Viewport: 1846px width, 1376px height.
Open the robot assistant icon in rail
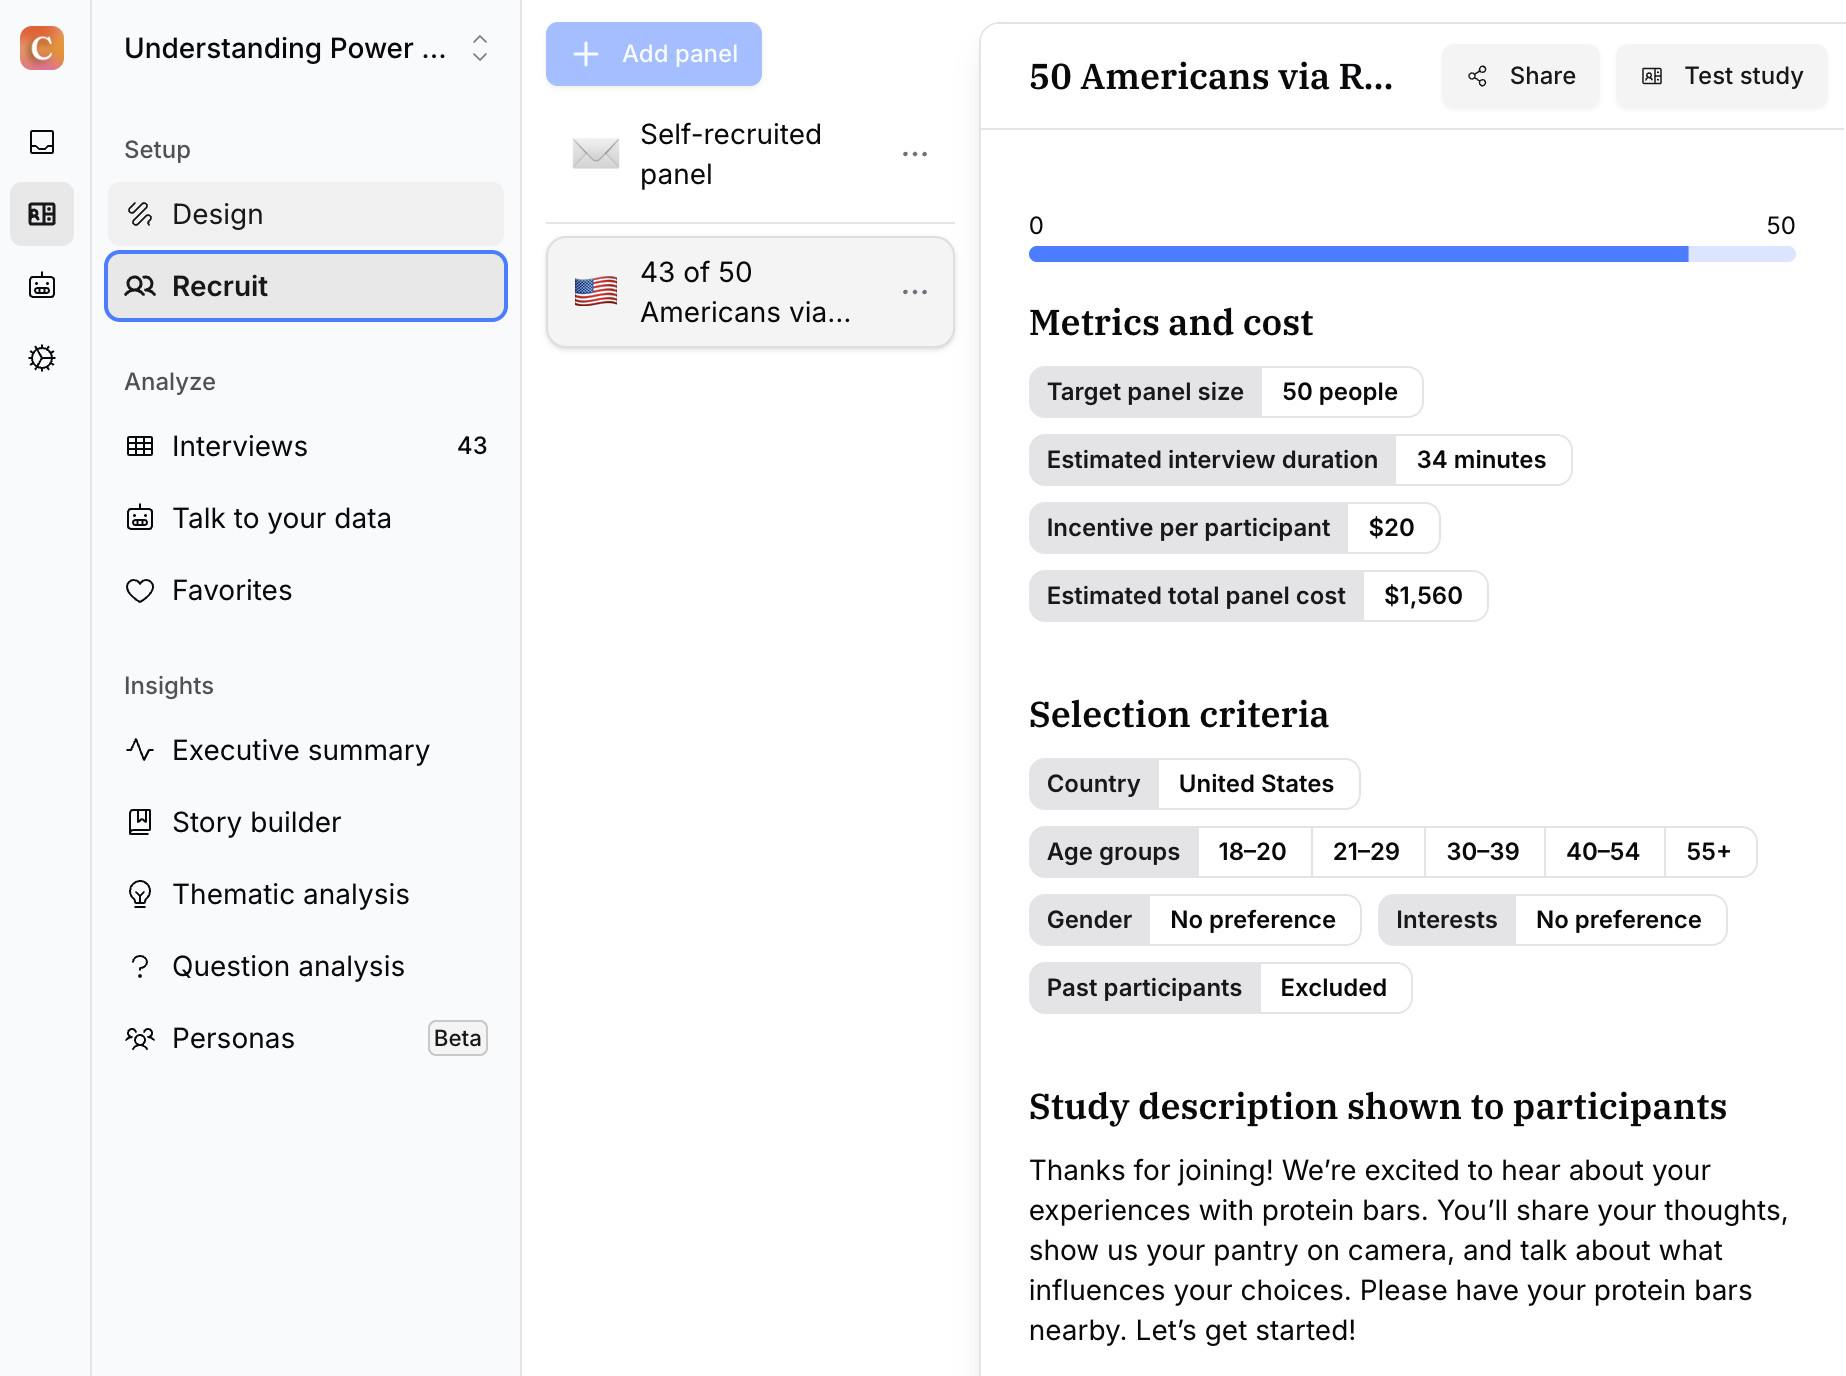click(42, 286)
